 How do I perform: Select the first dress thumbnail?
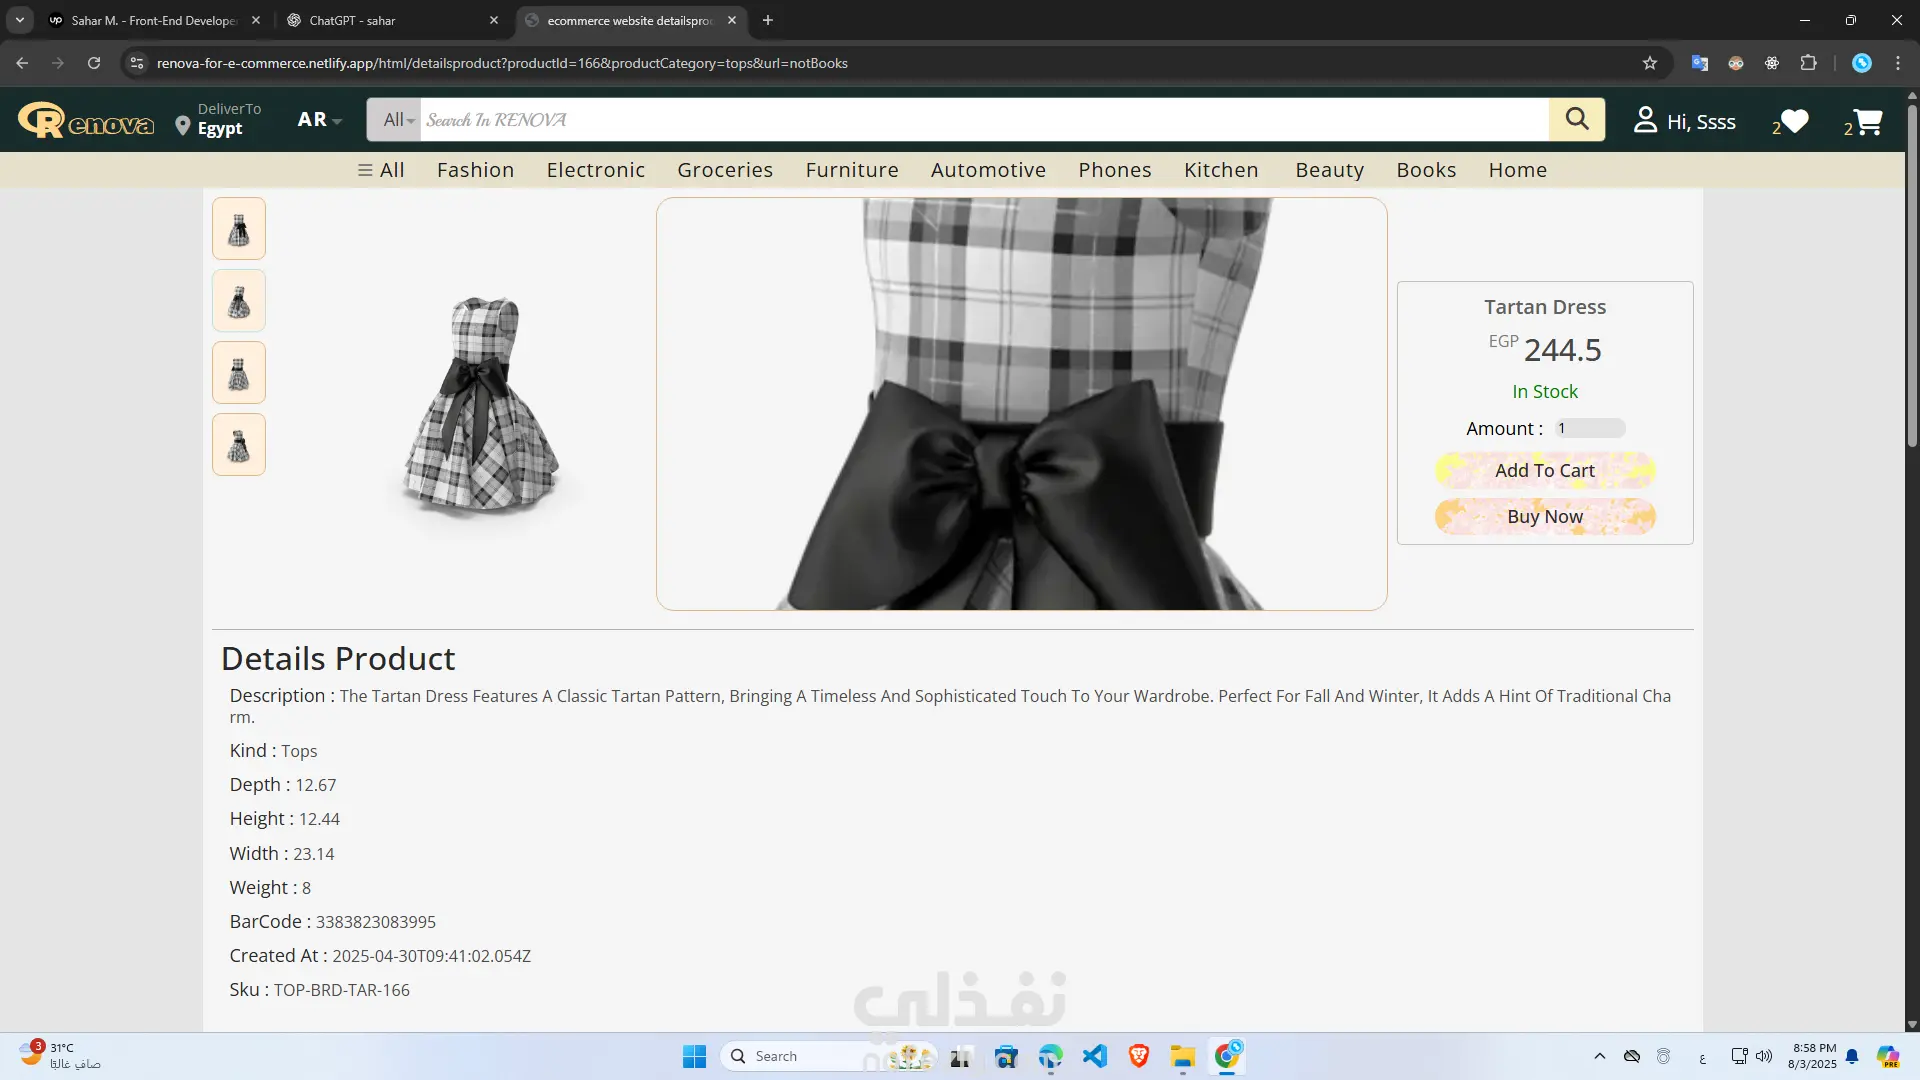click(238, 229)
